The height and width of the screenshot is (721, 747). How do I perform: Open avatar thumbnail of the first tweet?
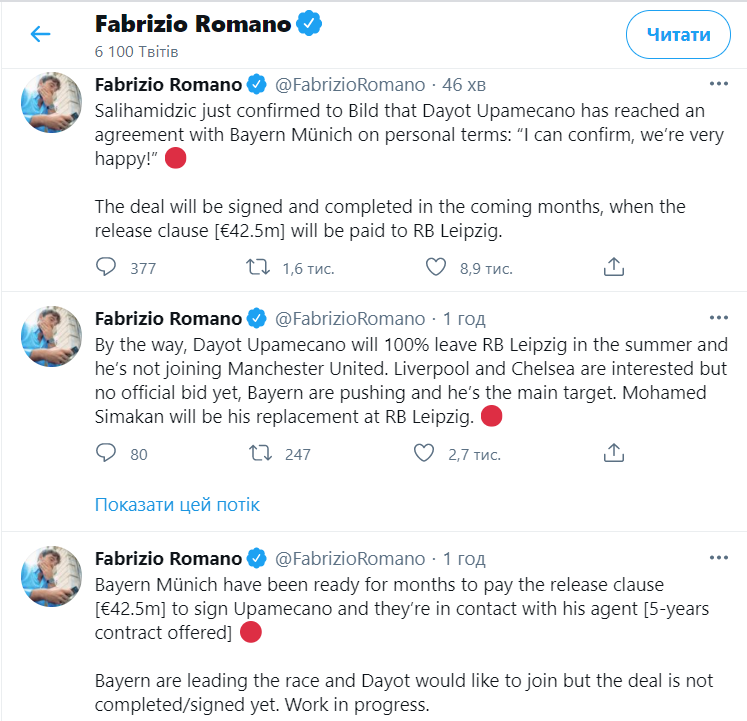[51, 102]
